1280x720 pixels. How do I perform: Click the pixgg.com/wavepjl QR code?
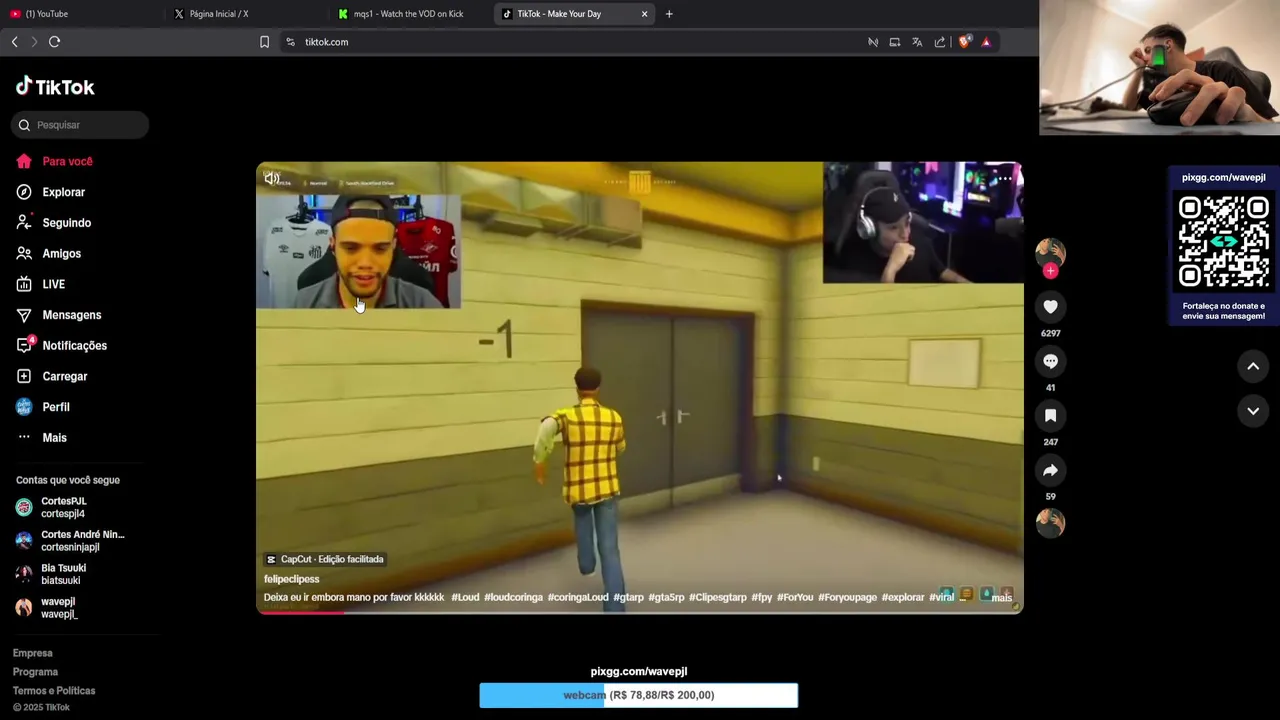1224,242
